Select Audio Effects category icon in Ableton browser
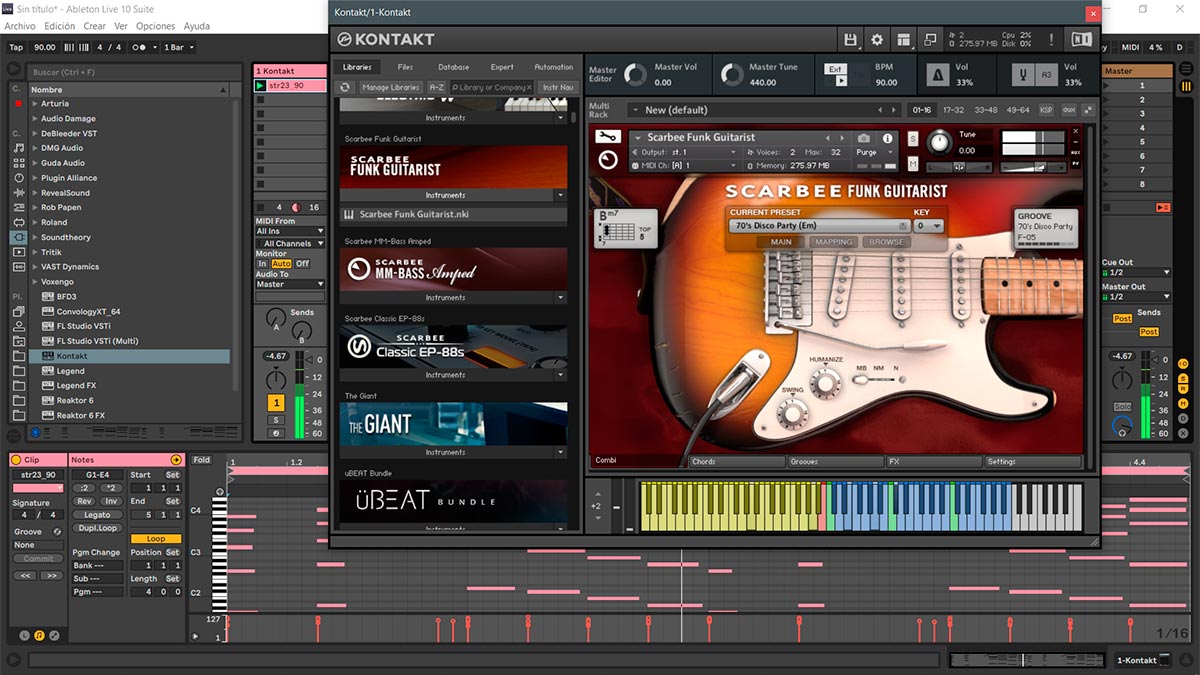Image resolution: width=1200 pixels, height=675 pixels. (x=18, y=192)
